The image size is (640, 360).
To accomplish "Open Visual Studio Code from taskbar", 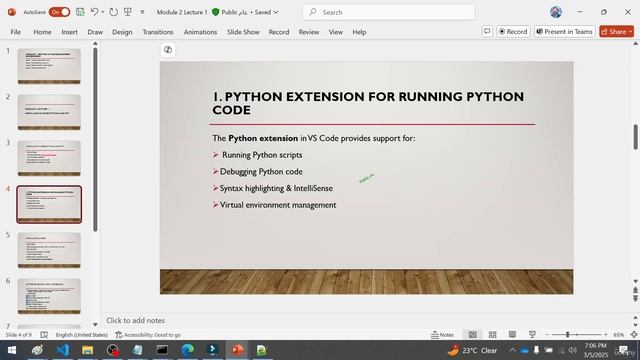I will (x=63, y=350).
